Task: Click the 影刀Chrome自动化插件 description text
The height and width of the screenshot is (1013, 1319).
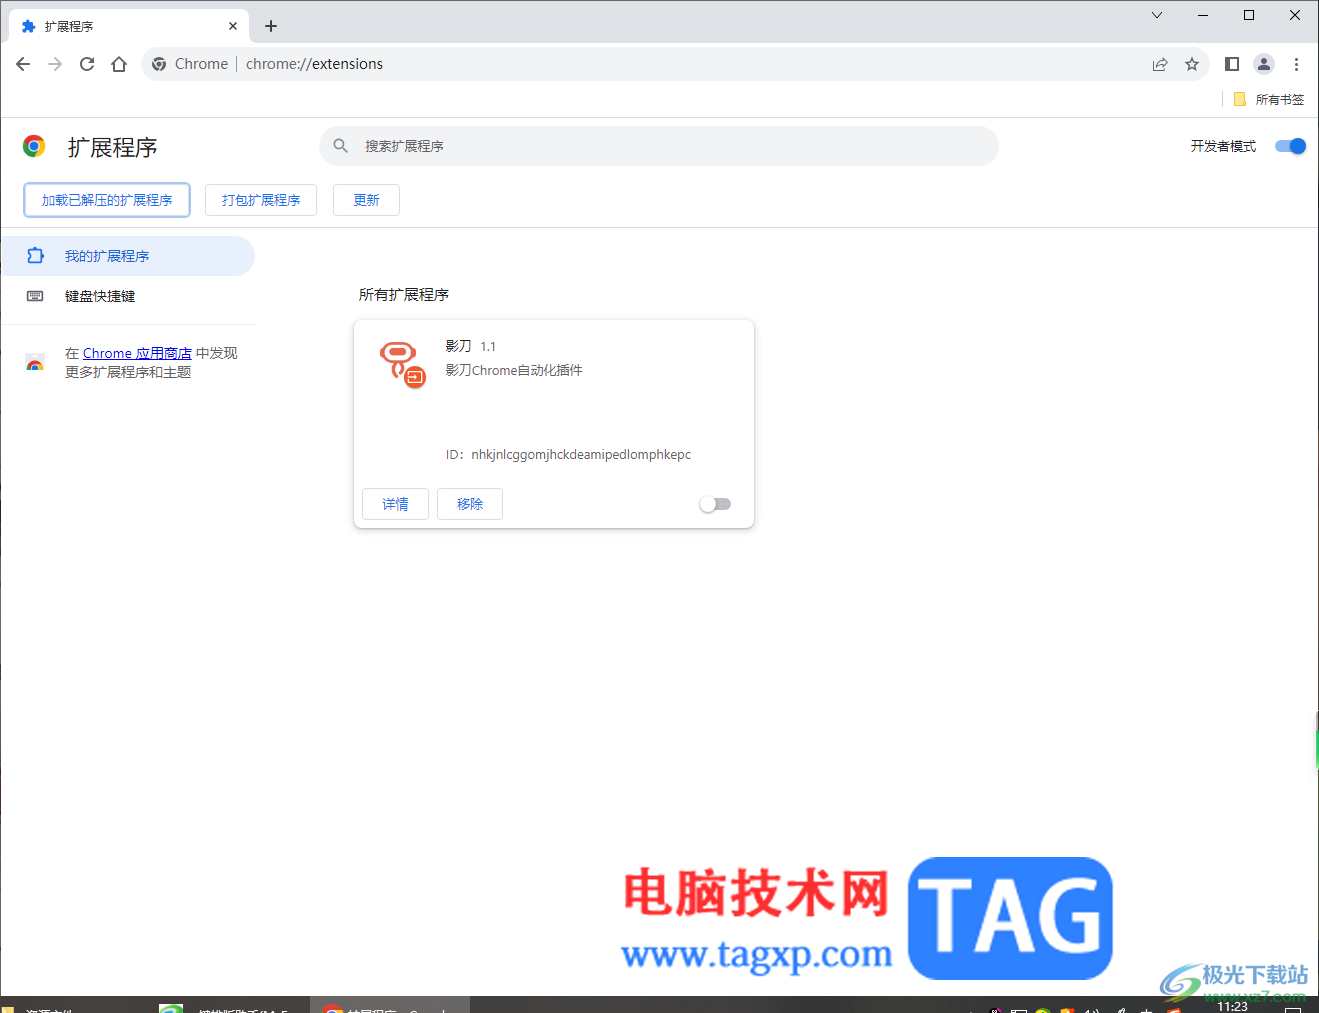Action: [x=514, y=370]
